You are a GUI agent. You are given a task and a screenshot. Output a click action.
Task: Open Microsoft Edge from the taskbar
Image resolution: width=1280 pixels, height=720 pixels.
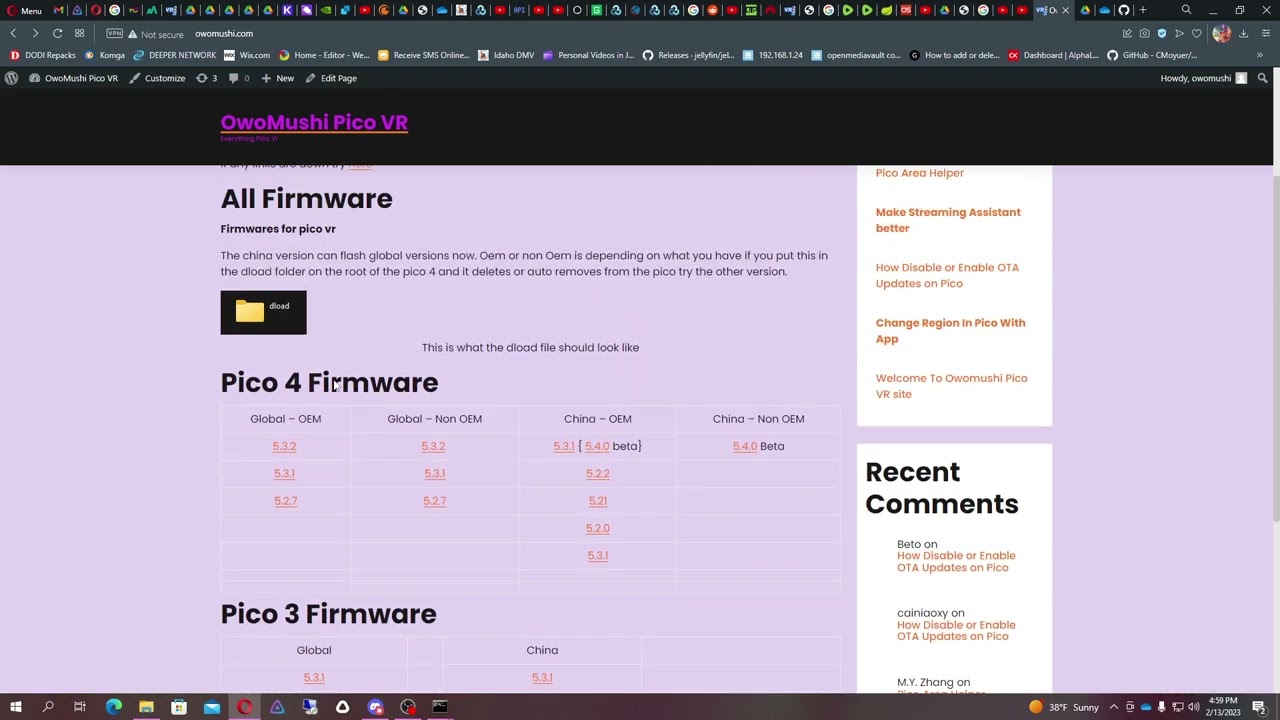113,707
